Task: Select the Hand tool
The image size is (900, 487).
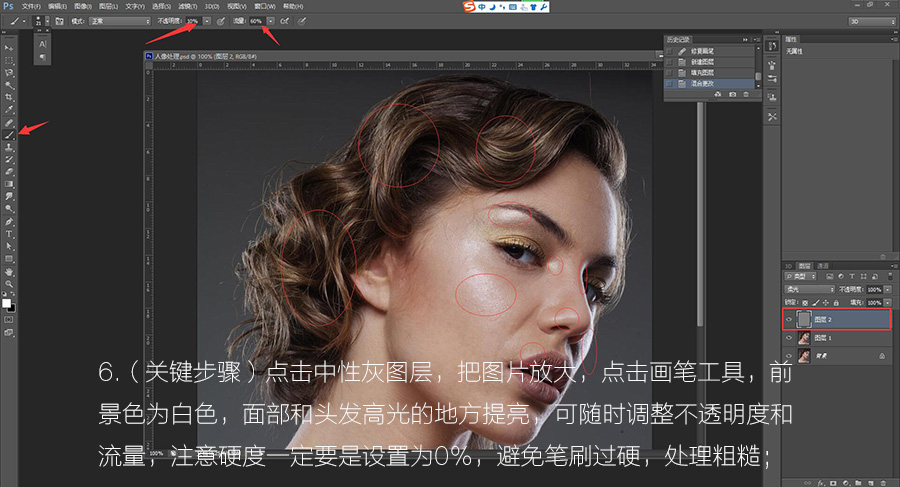Action: point(9,272)
